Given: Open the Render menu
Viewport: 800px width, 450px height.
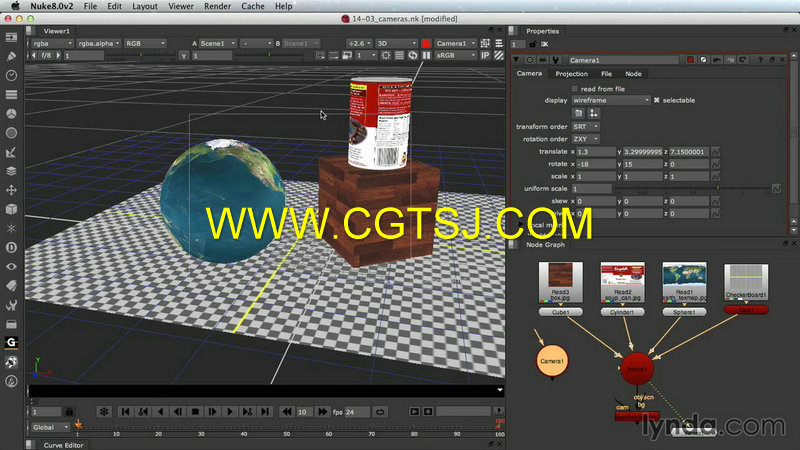Looking at the screenshot, I should click(x=217, y=6).
